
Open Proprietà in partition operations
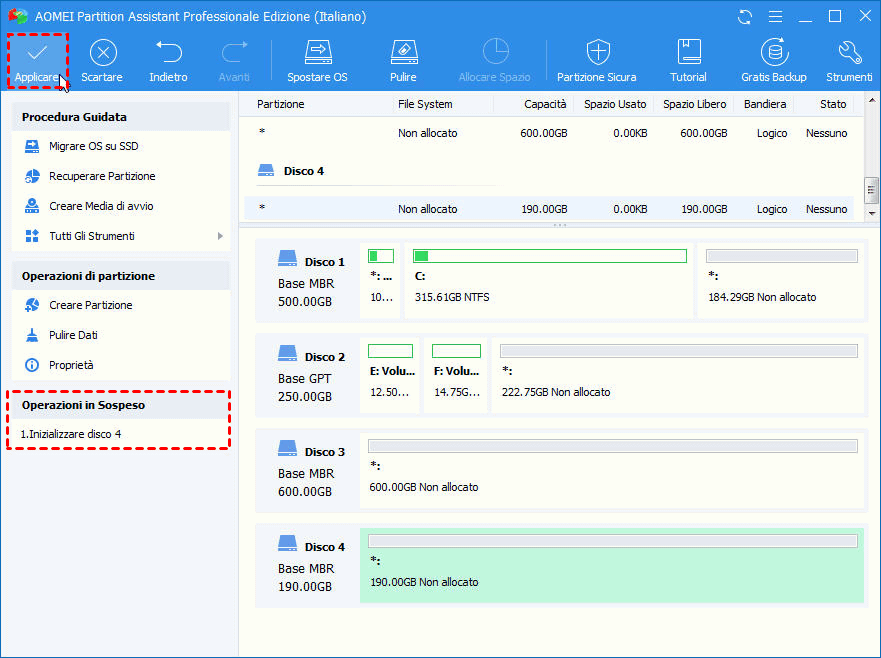pos(71,365)
